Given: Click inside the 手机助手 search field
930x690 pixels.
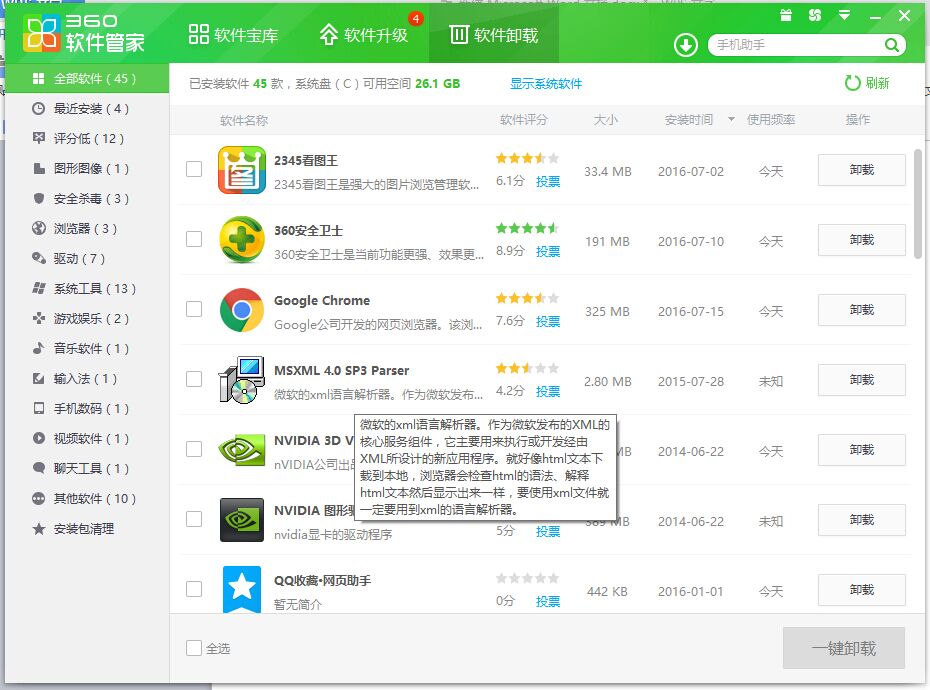Looking at the screenshot, I should tap(790, 45).
